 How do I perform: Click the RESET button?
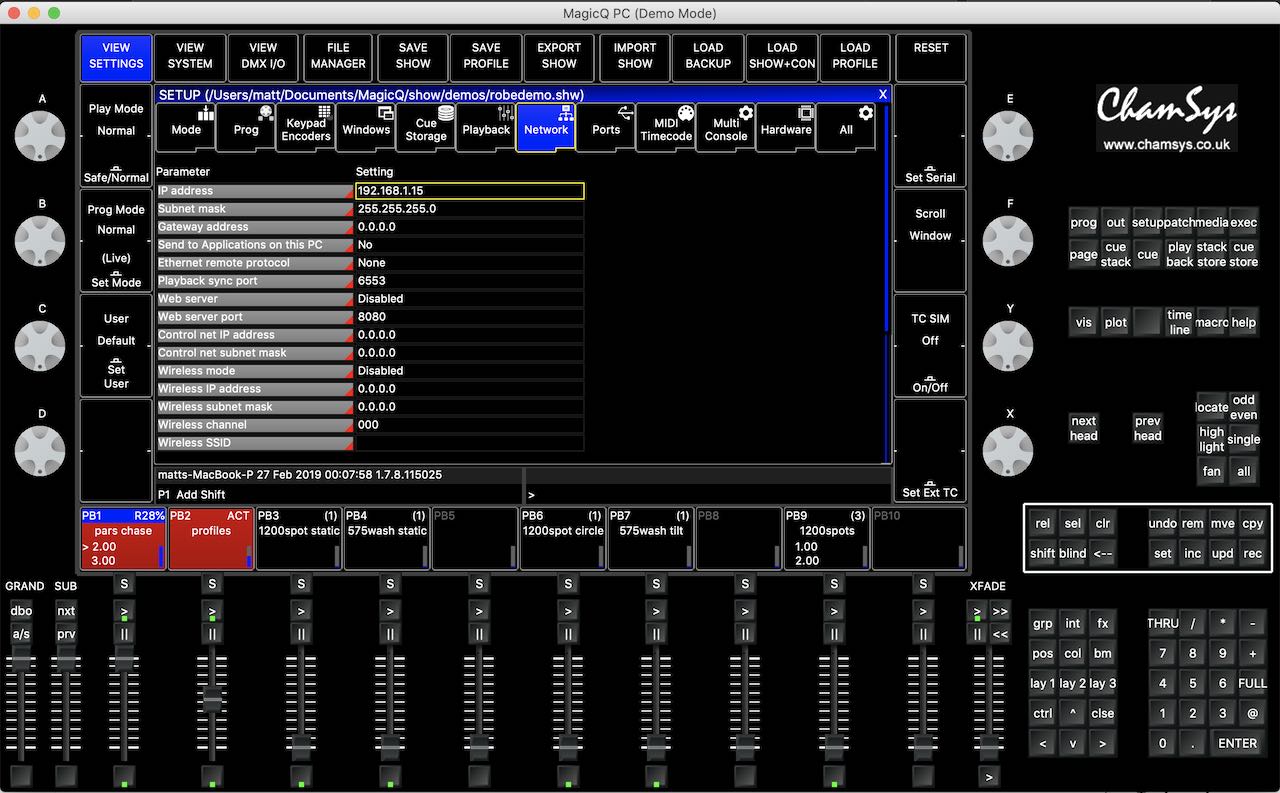[x=931, y=58]
